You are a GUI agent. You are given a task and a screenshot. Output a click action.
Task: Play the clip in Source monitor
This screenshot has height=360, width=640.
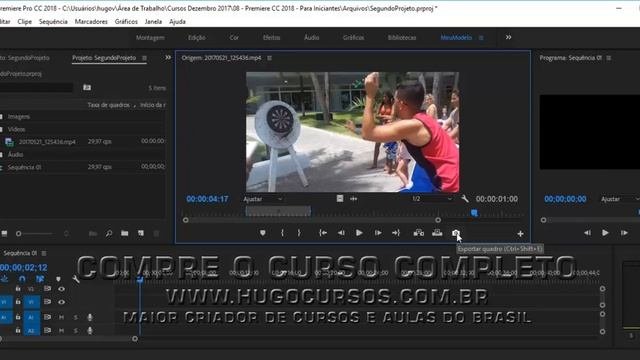tap(359, 233)
